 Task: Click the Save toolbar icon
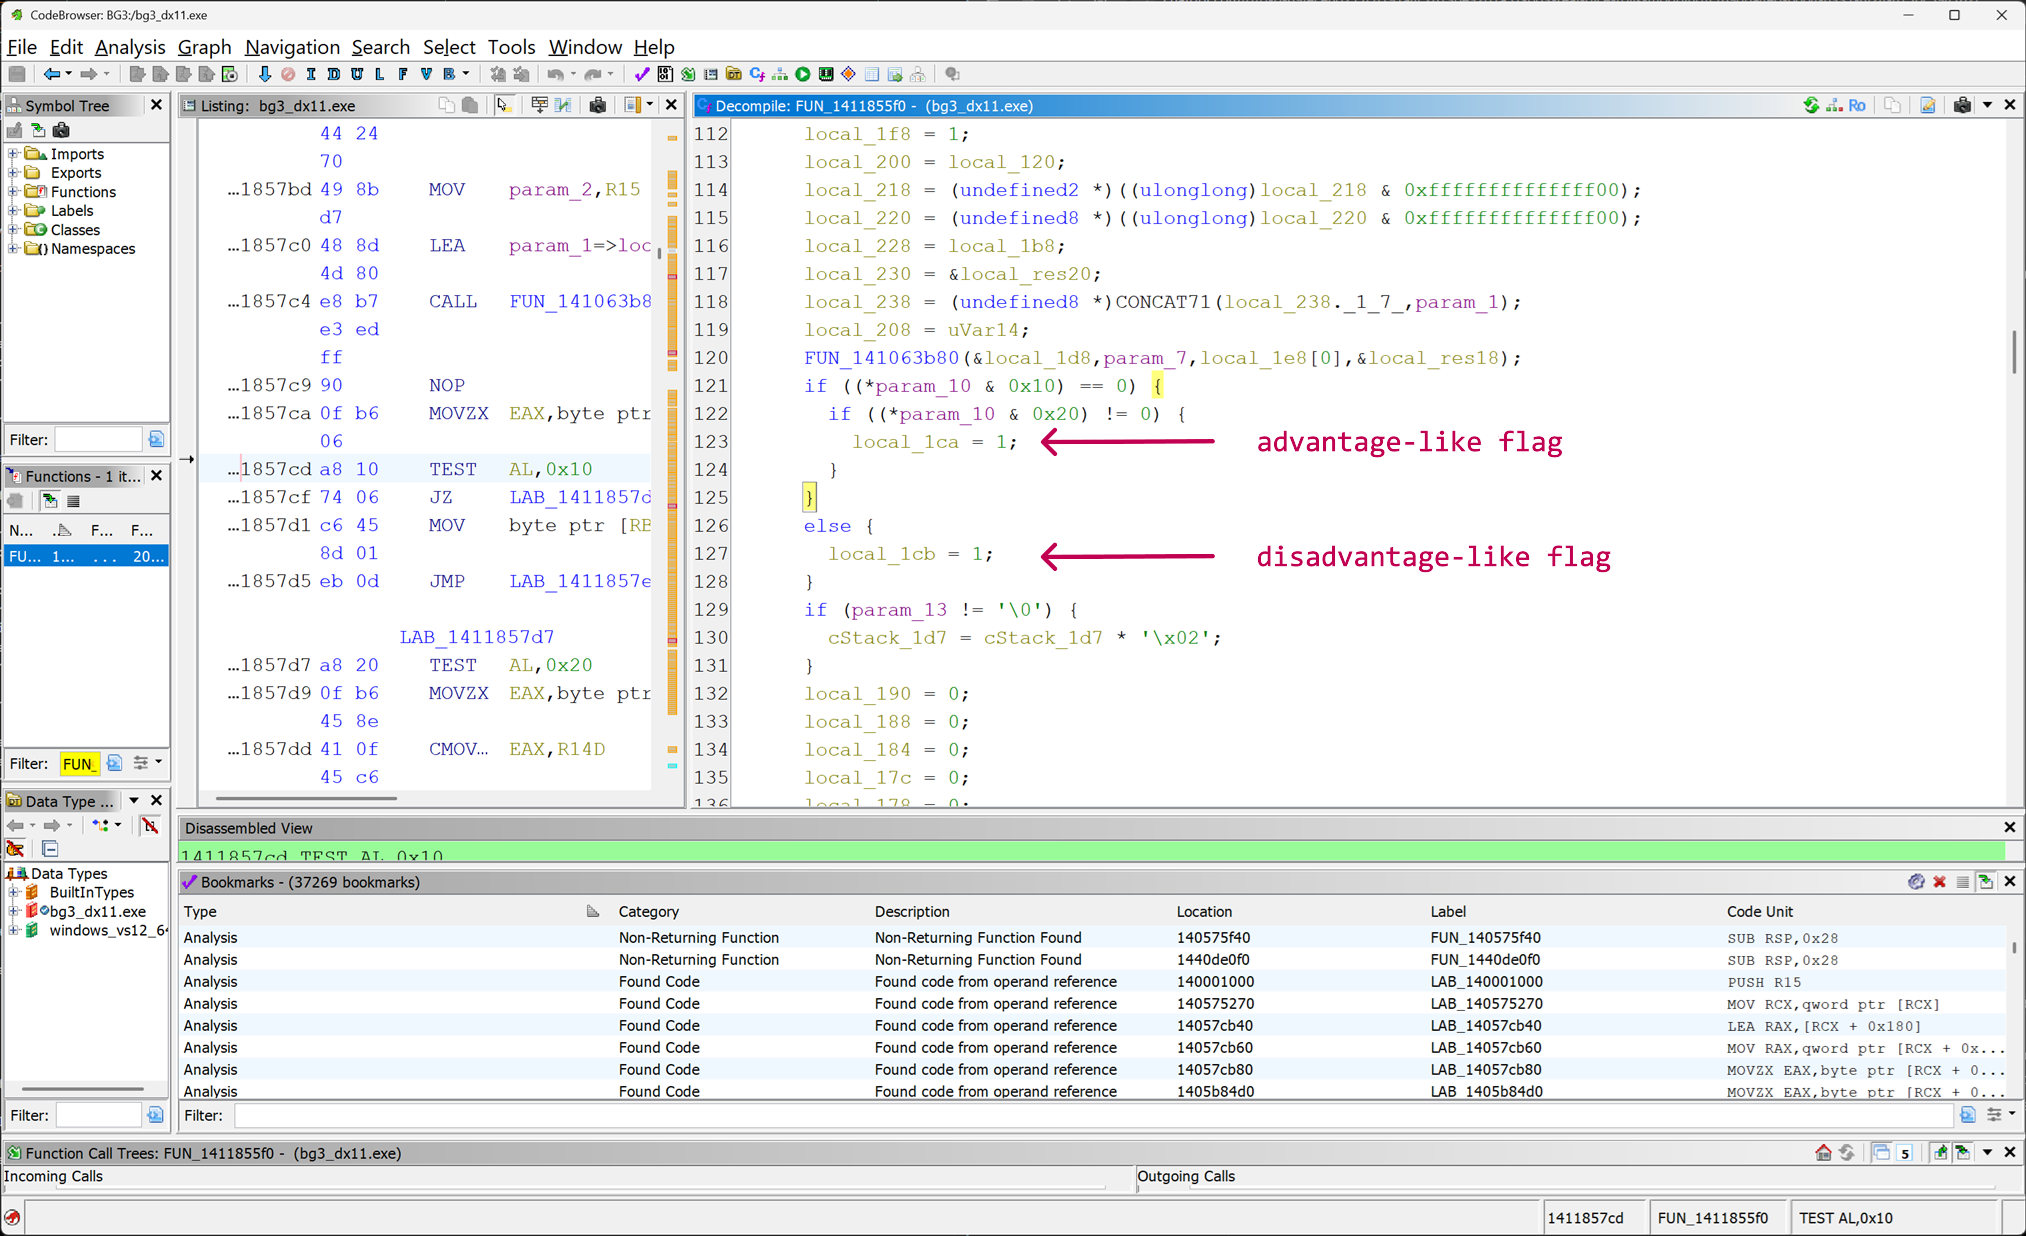(17, 74)
